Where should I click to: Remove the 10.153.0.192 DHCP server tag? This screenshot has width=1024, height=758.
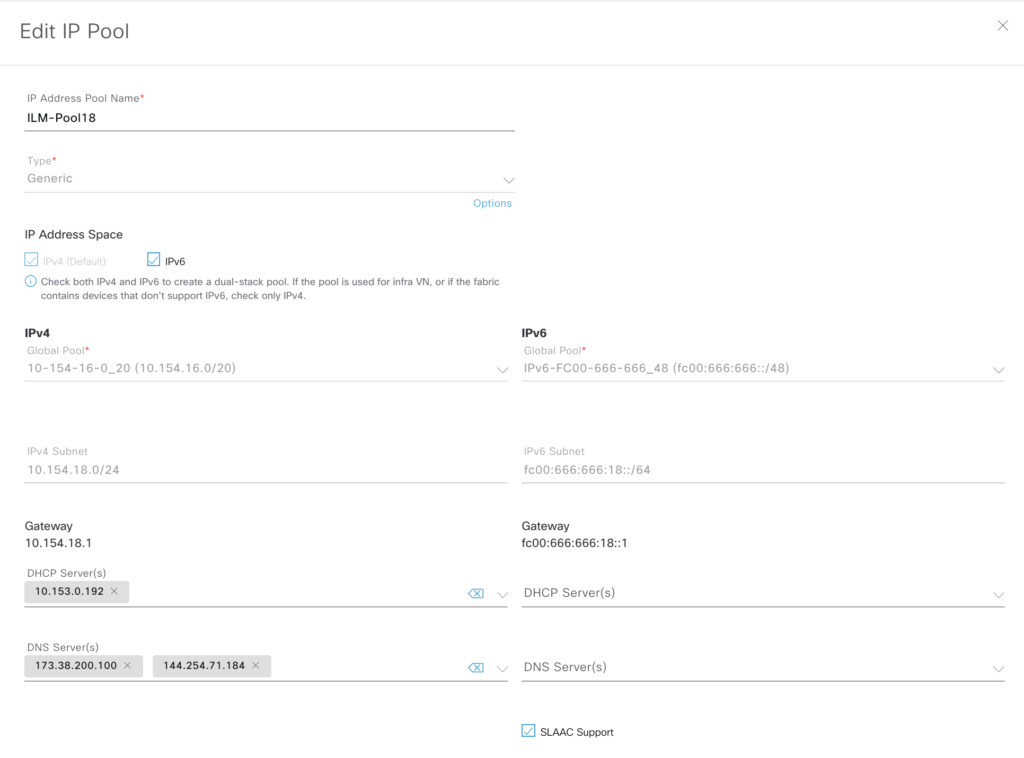point(114,592)
